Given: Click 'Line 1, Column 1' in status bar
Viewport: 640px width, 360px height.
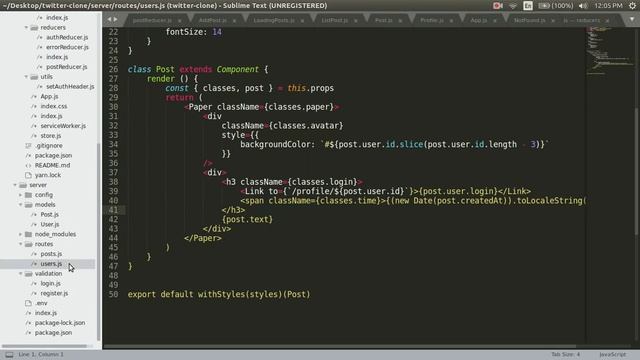Looking at the screenshot, I should [41, 355].
